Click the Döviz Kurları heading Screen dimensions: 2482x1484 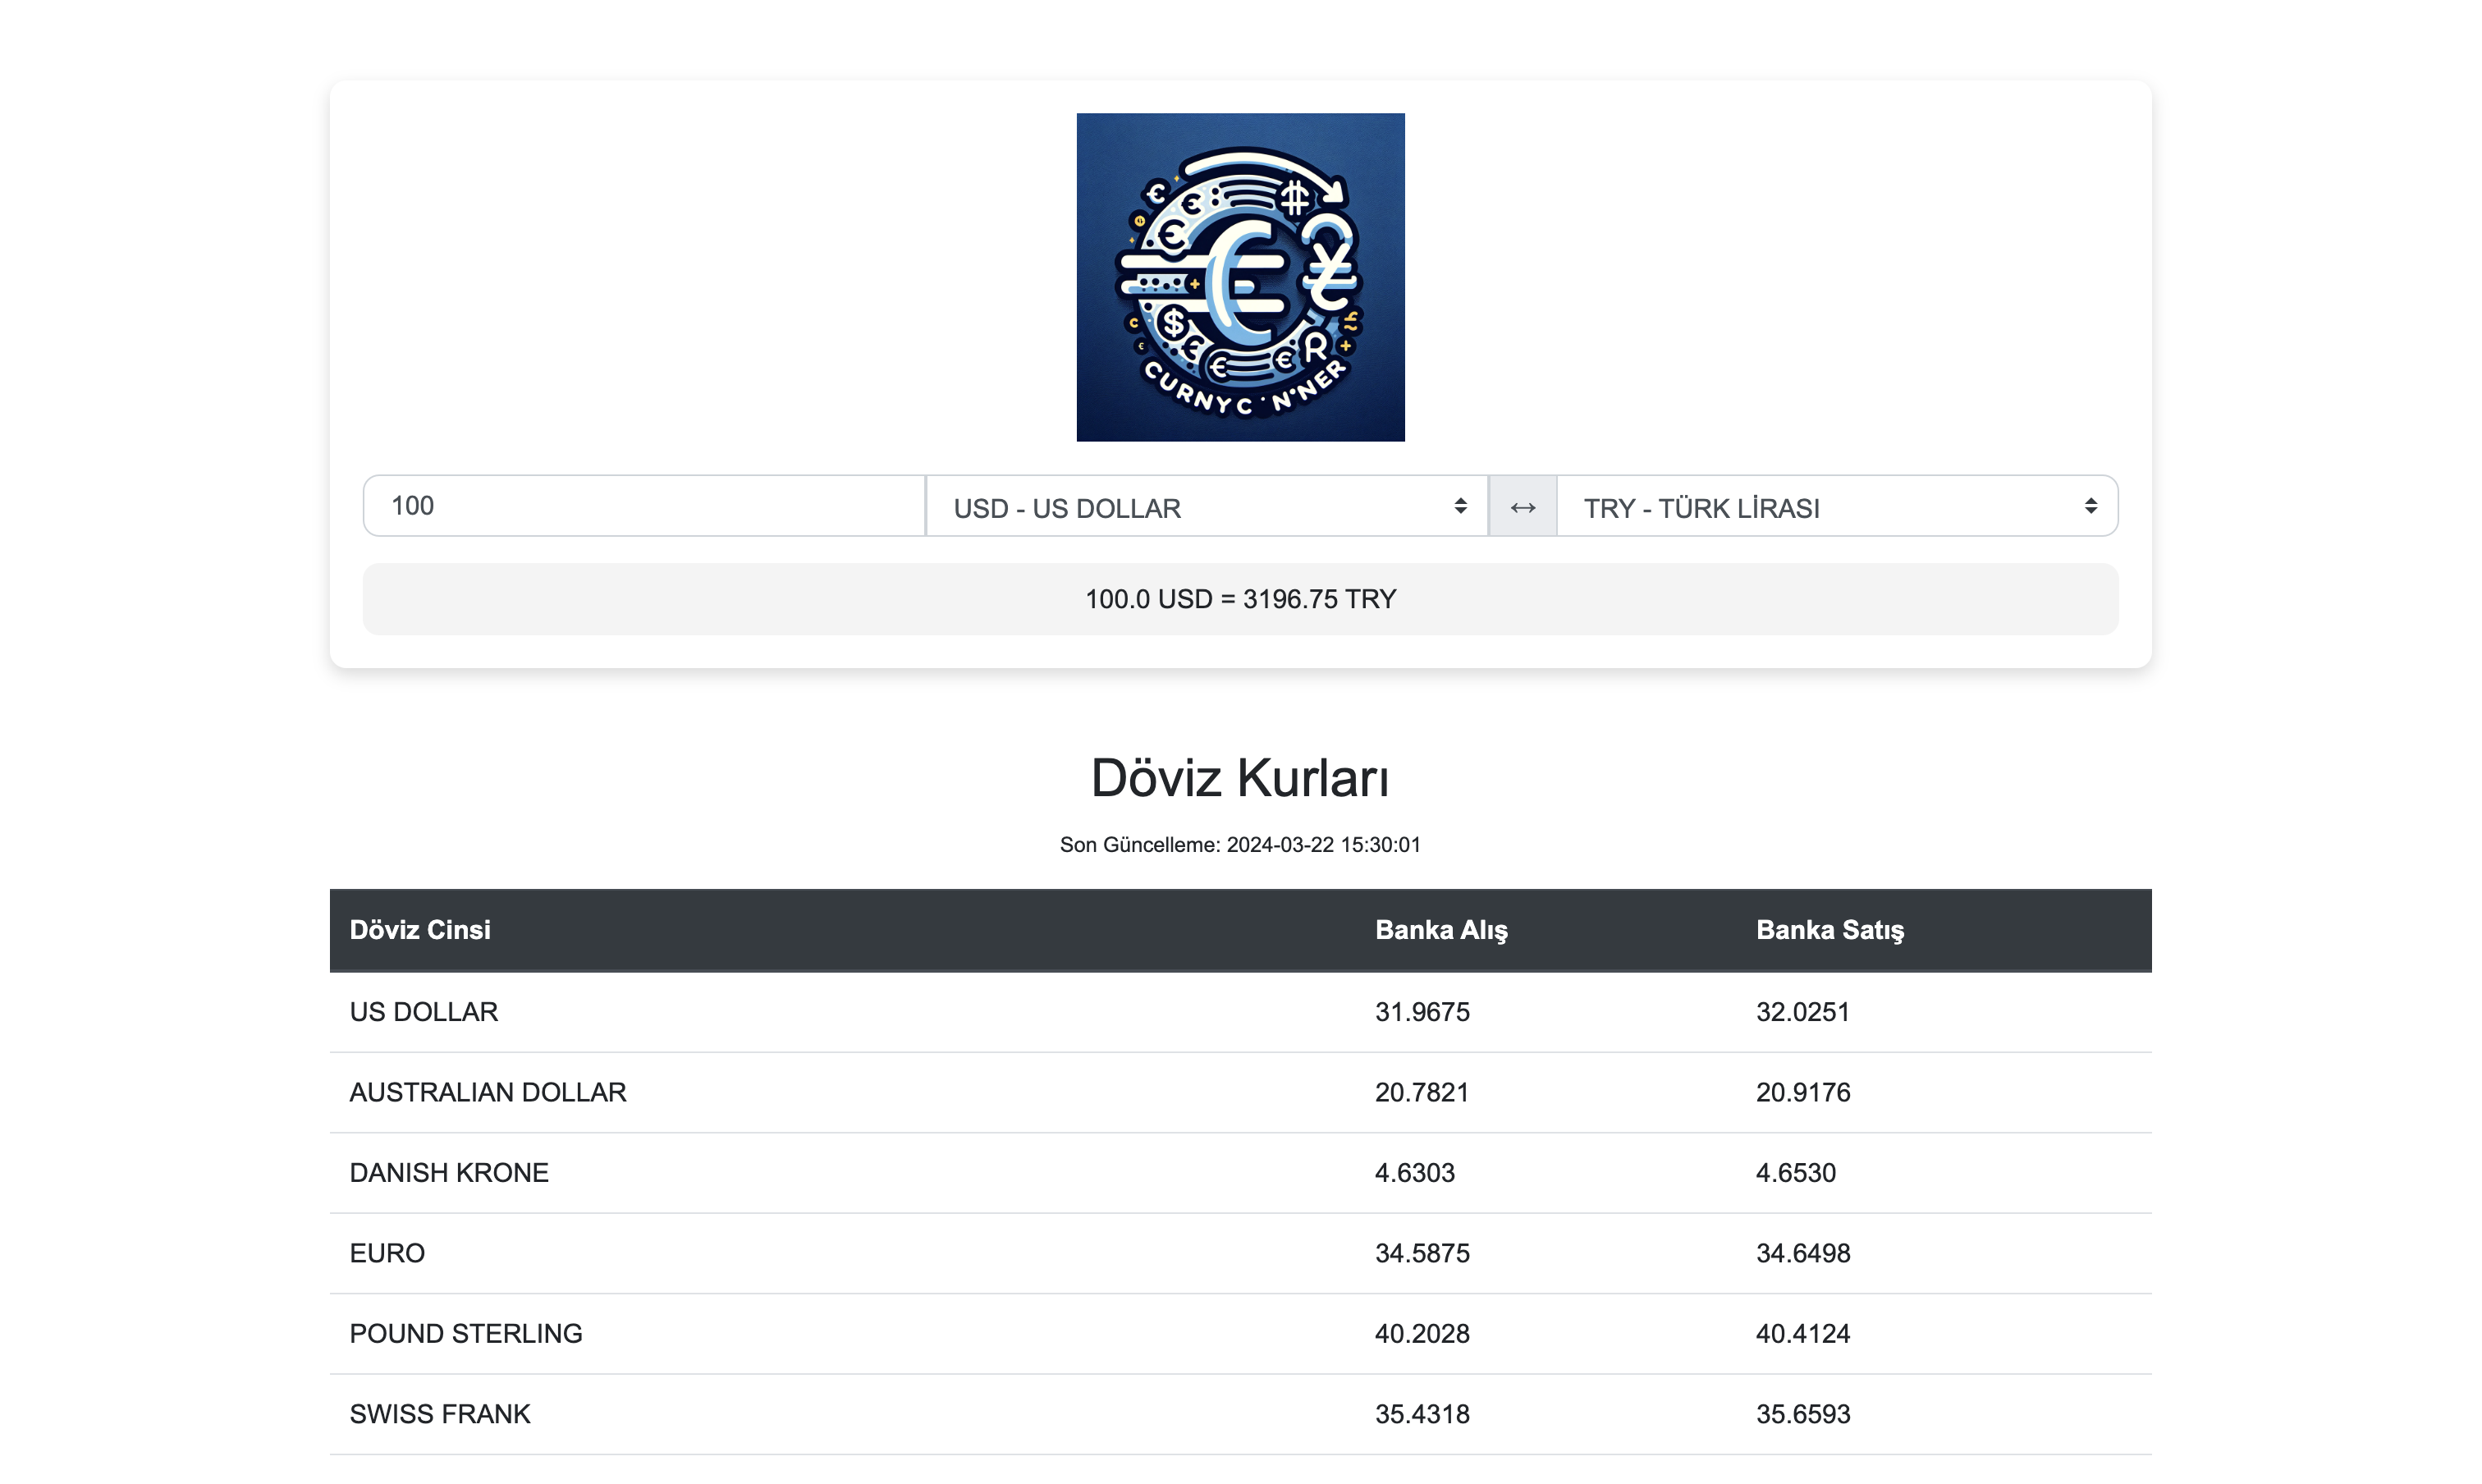[x=1240, y=778]
